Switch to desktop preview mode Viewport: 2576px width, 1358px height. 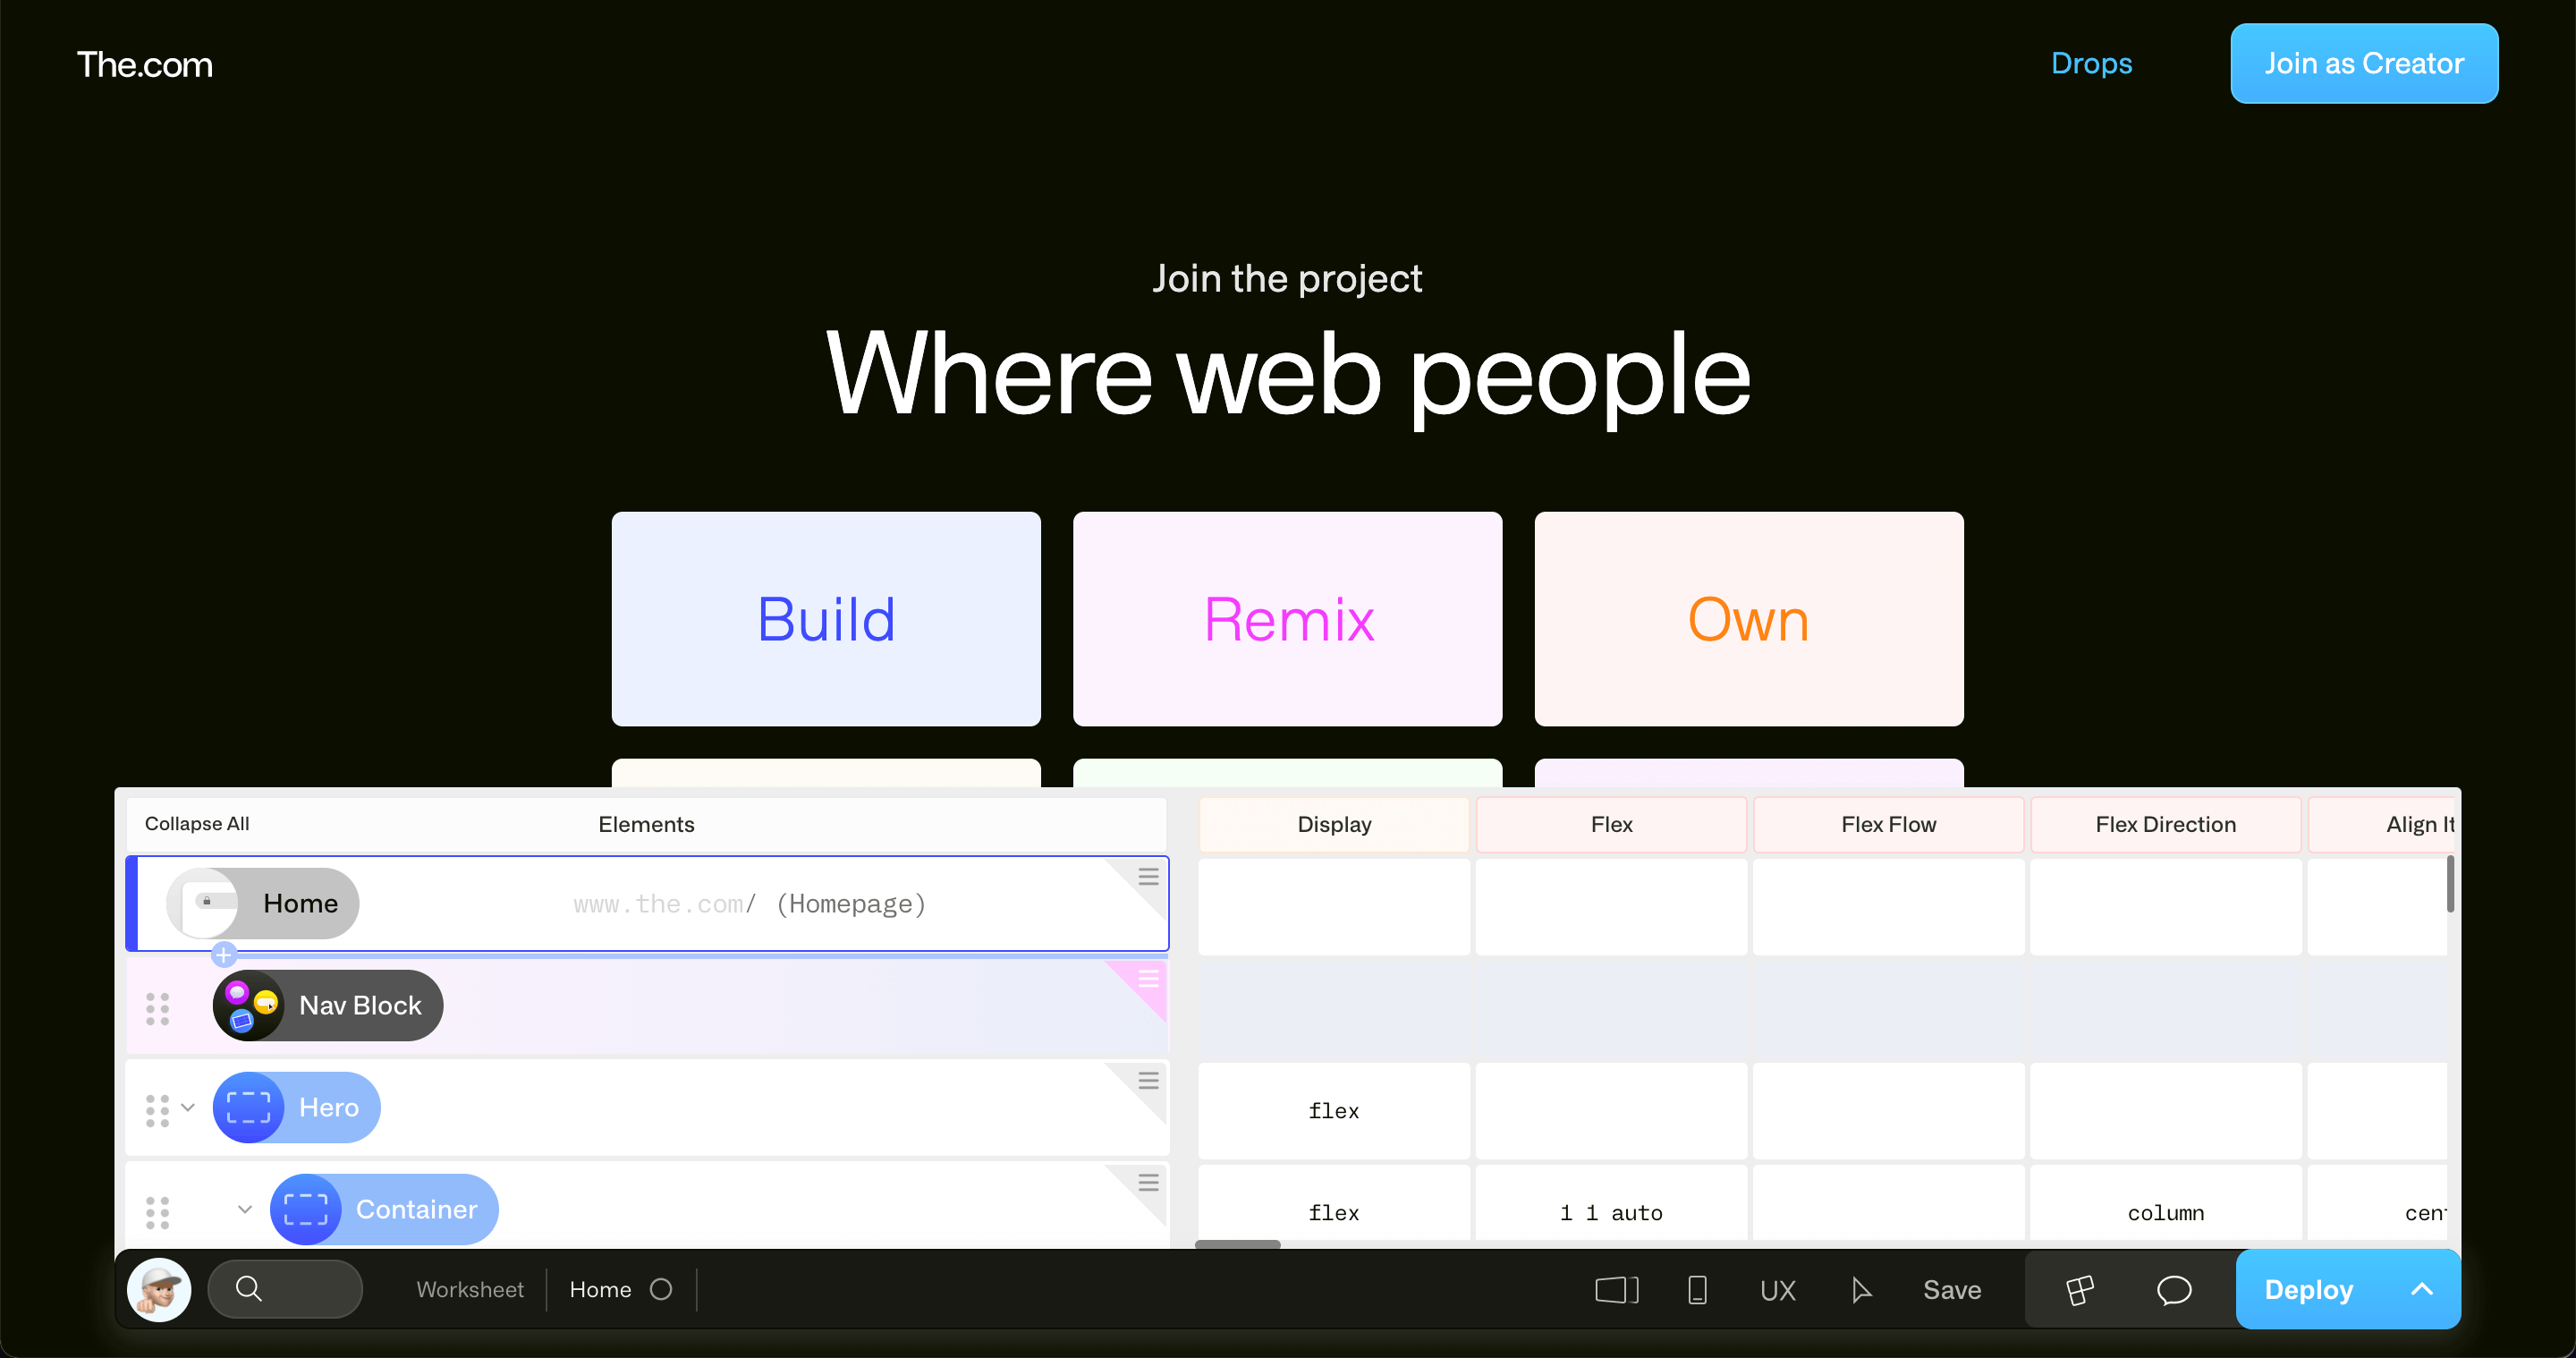tap(1616, 1290)
